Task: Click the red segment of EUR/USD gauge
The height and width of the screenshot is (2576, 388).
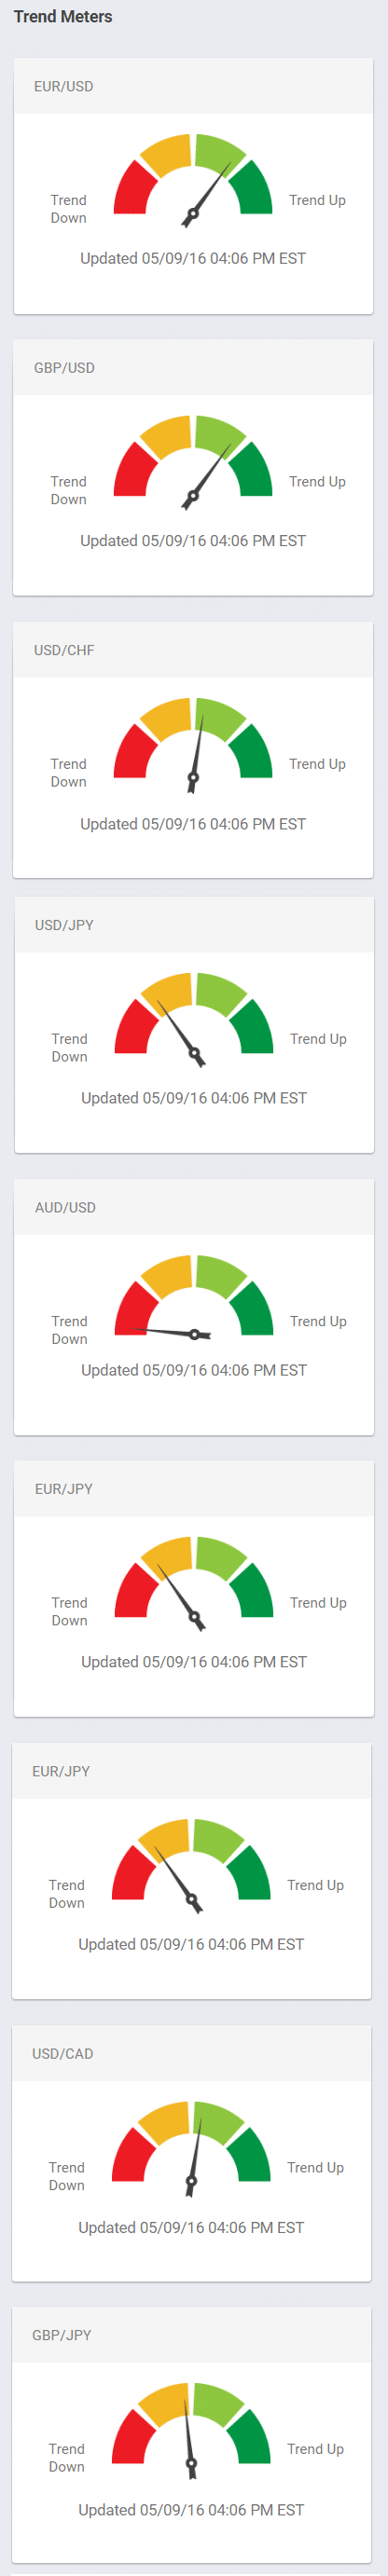Action: coord(134,189)
